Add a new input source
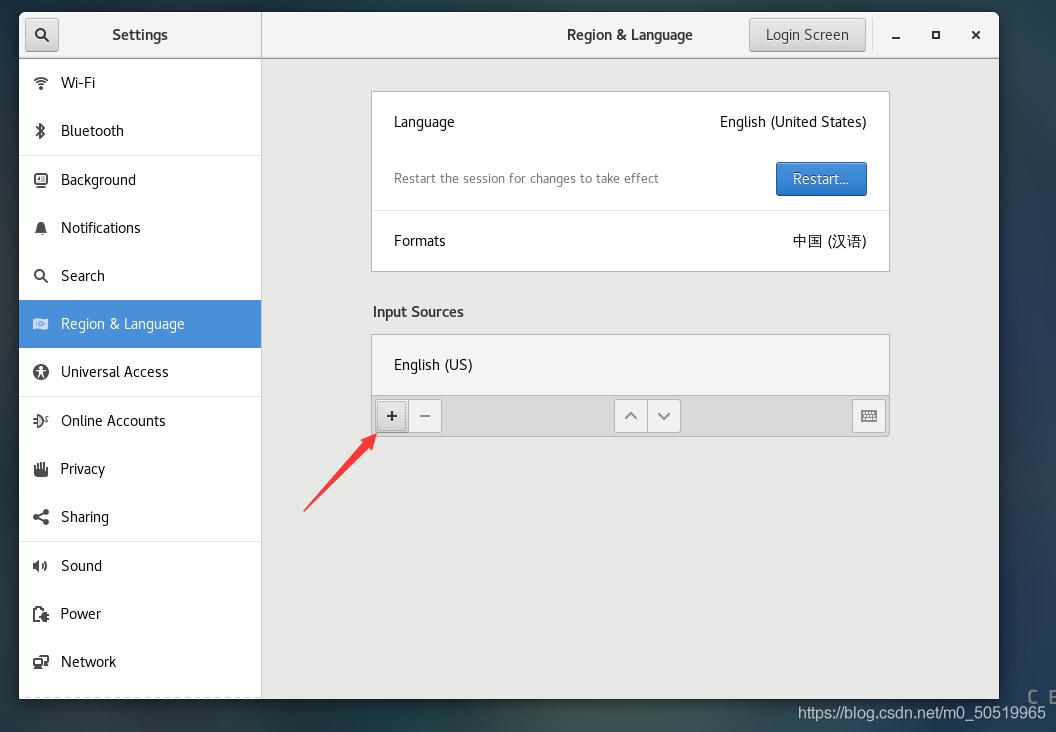 (x=391, y=416)
